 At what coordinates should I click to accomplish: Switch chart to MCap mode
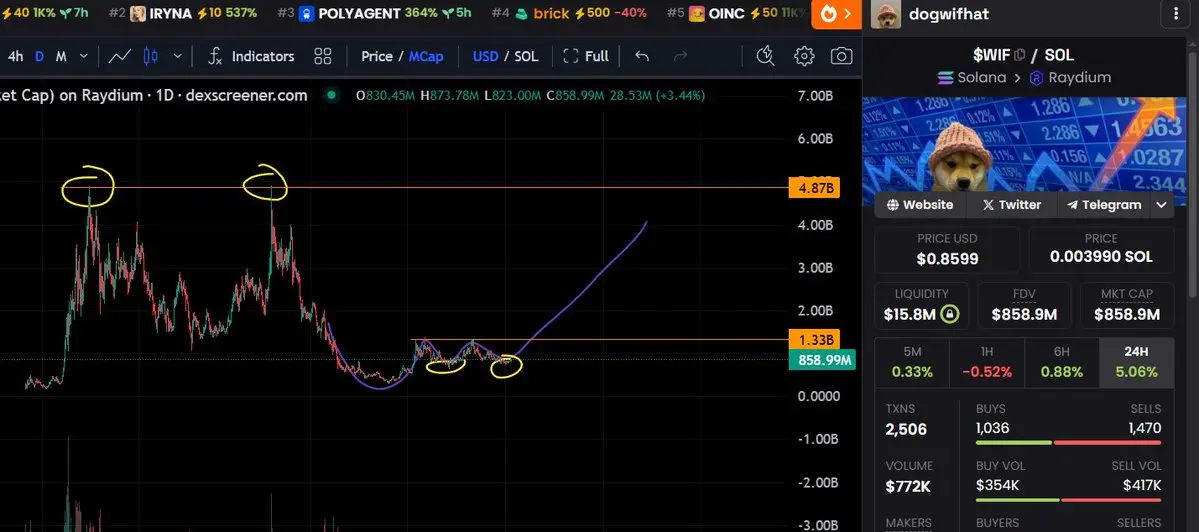[x=426, y=56]
